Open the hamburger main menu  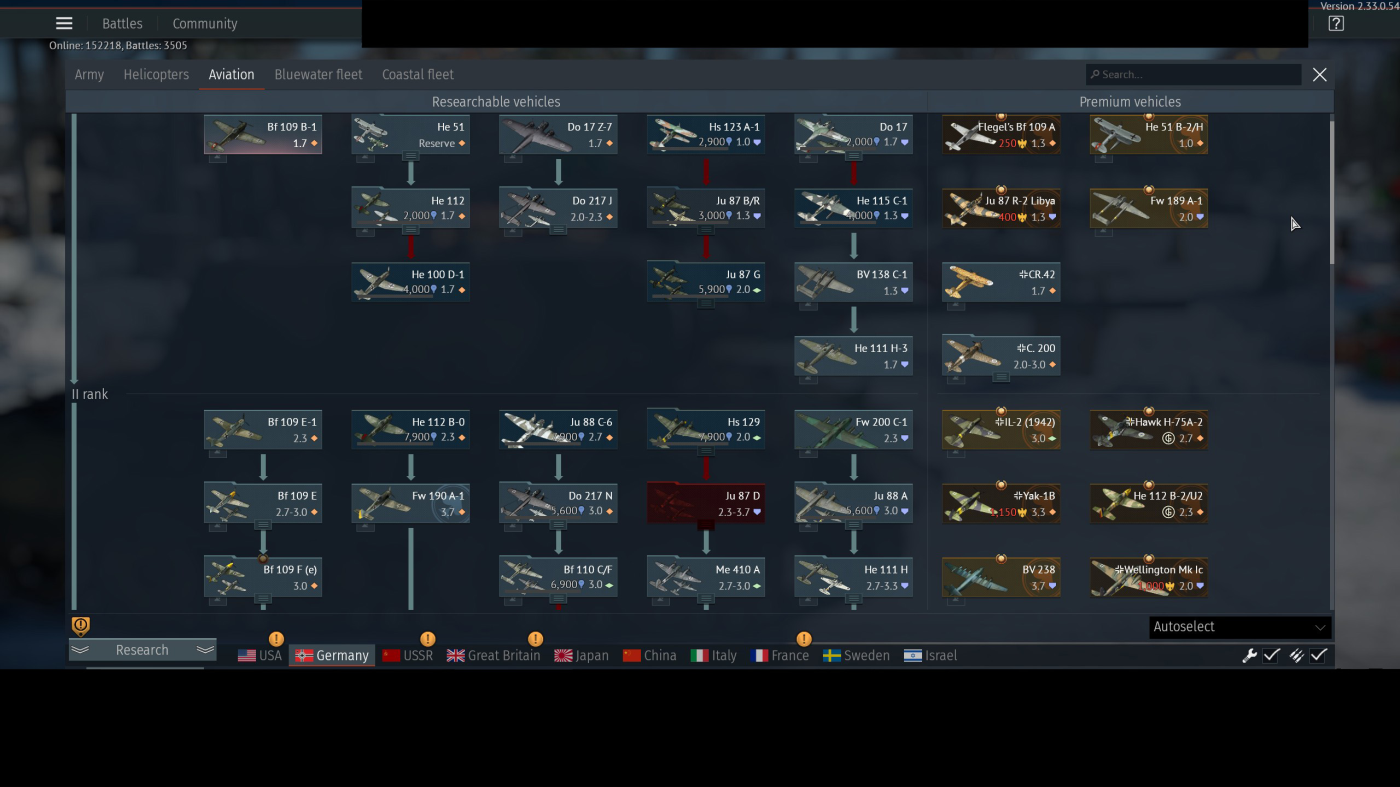point(64,23)
